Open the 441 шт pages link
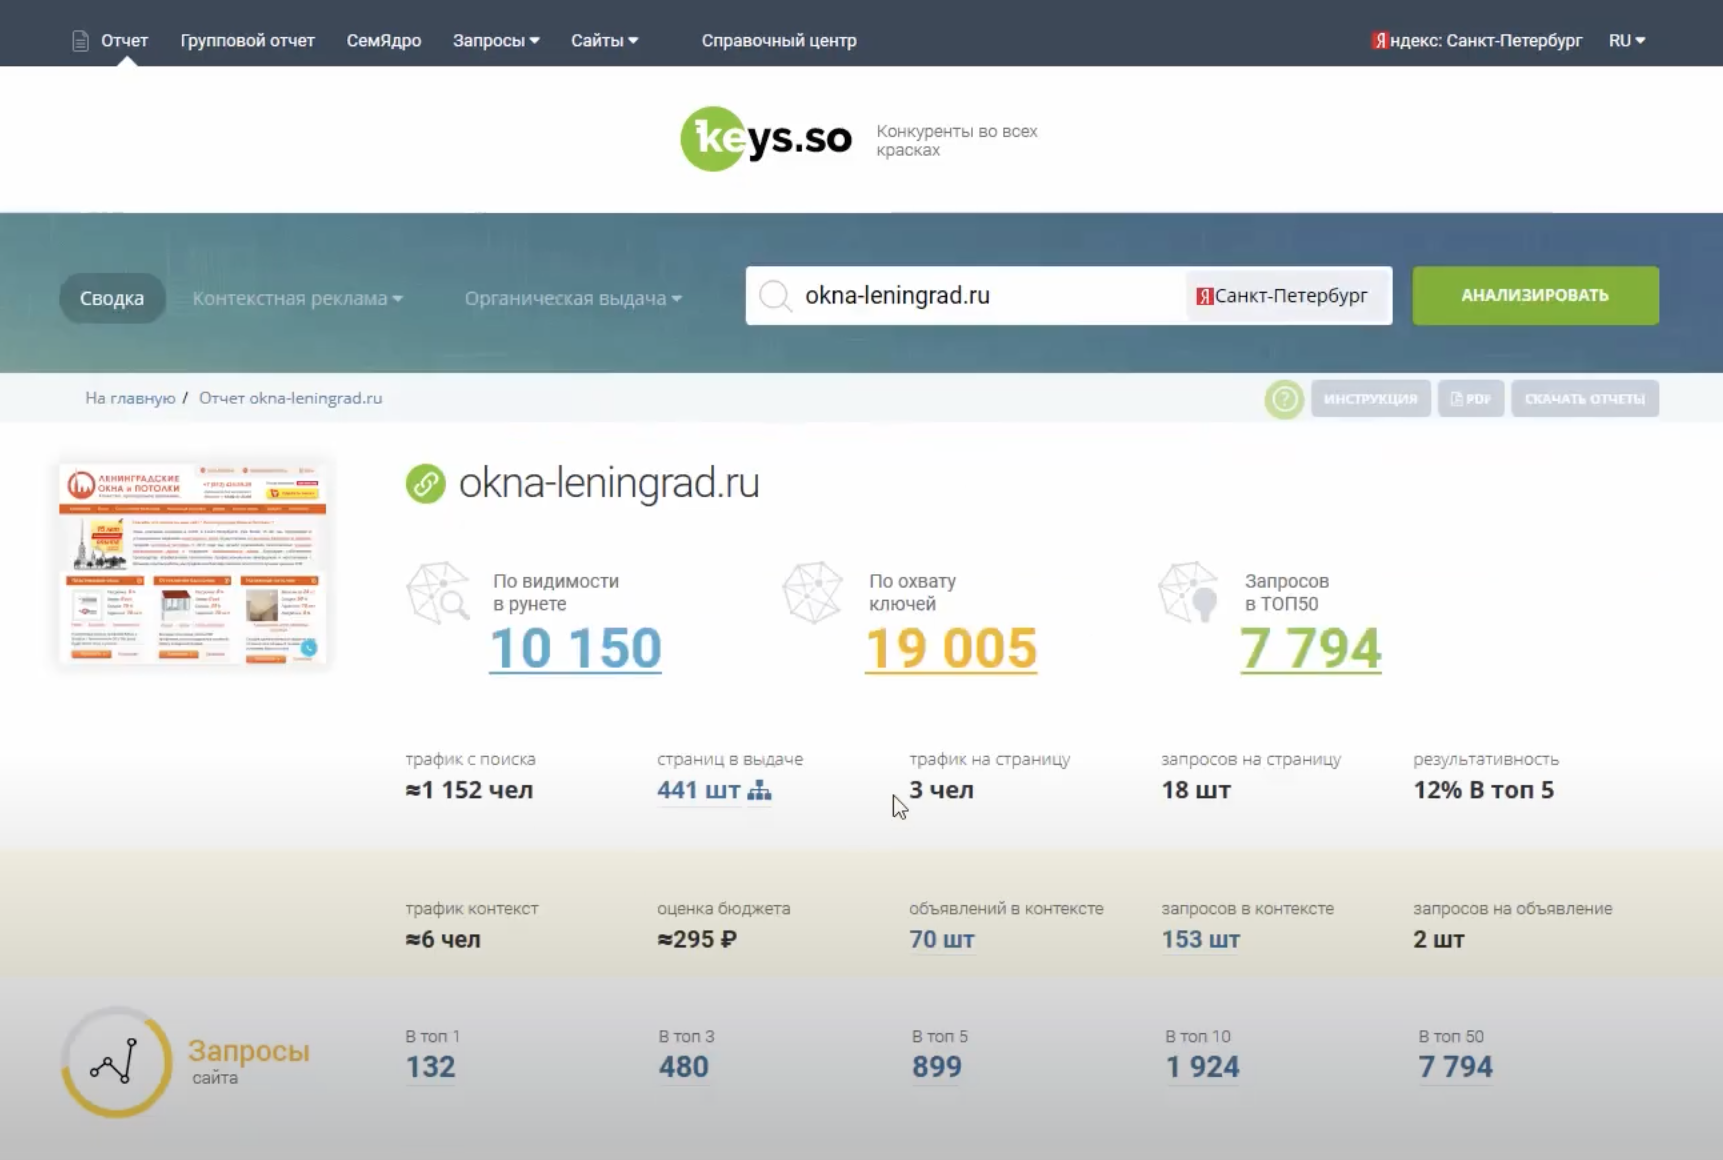The image size is (1723, 1160). click(x=698, y=790)
